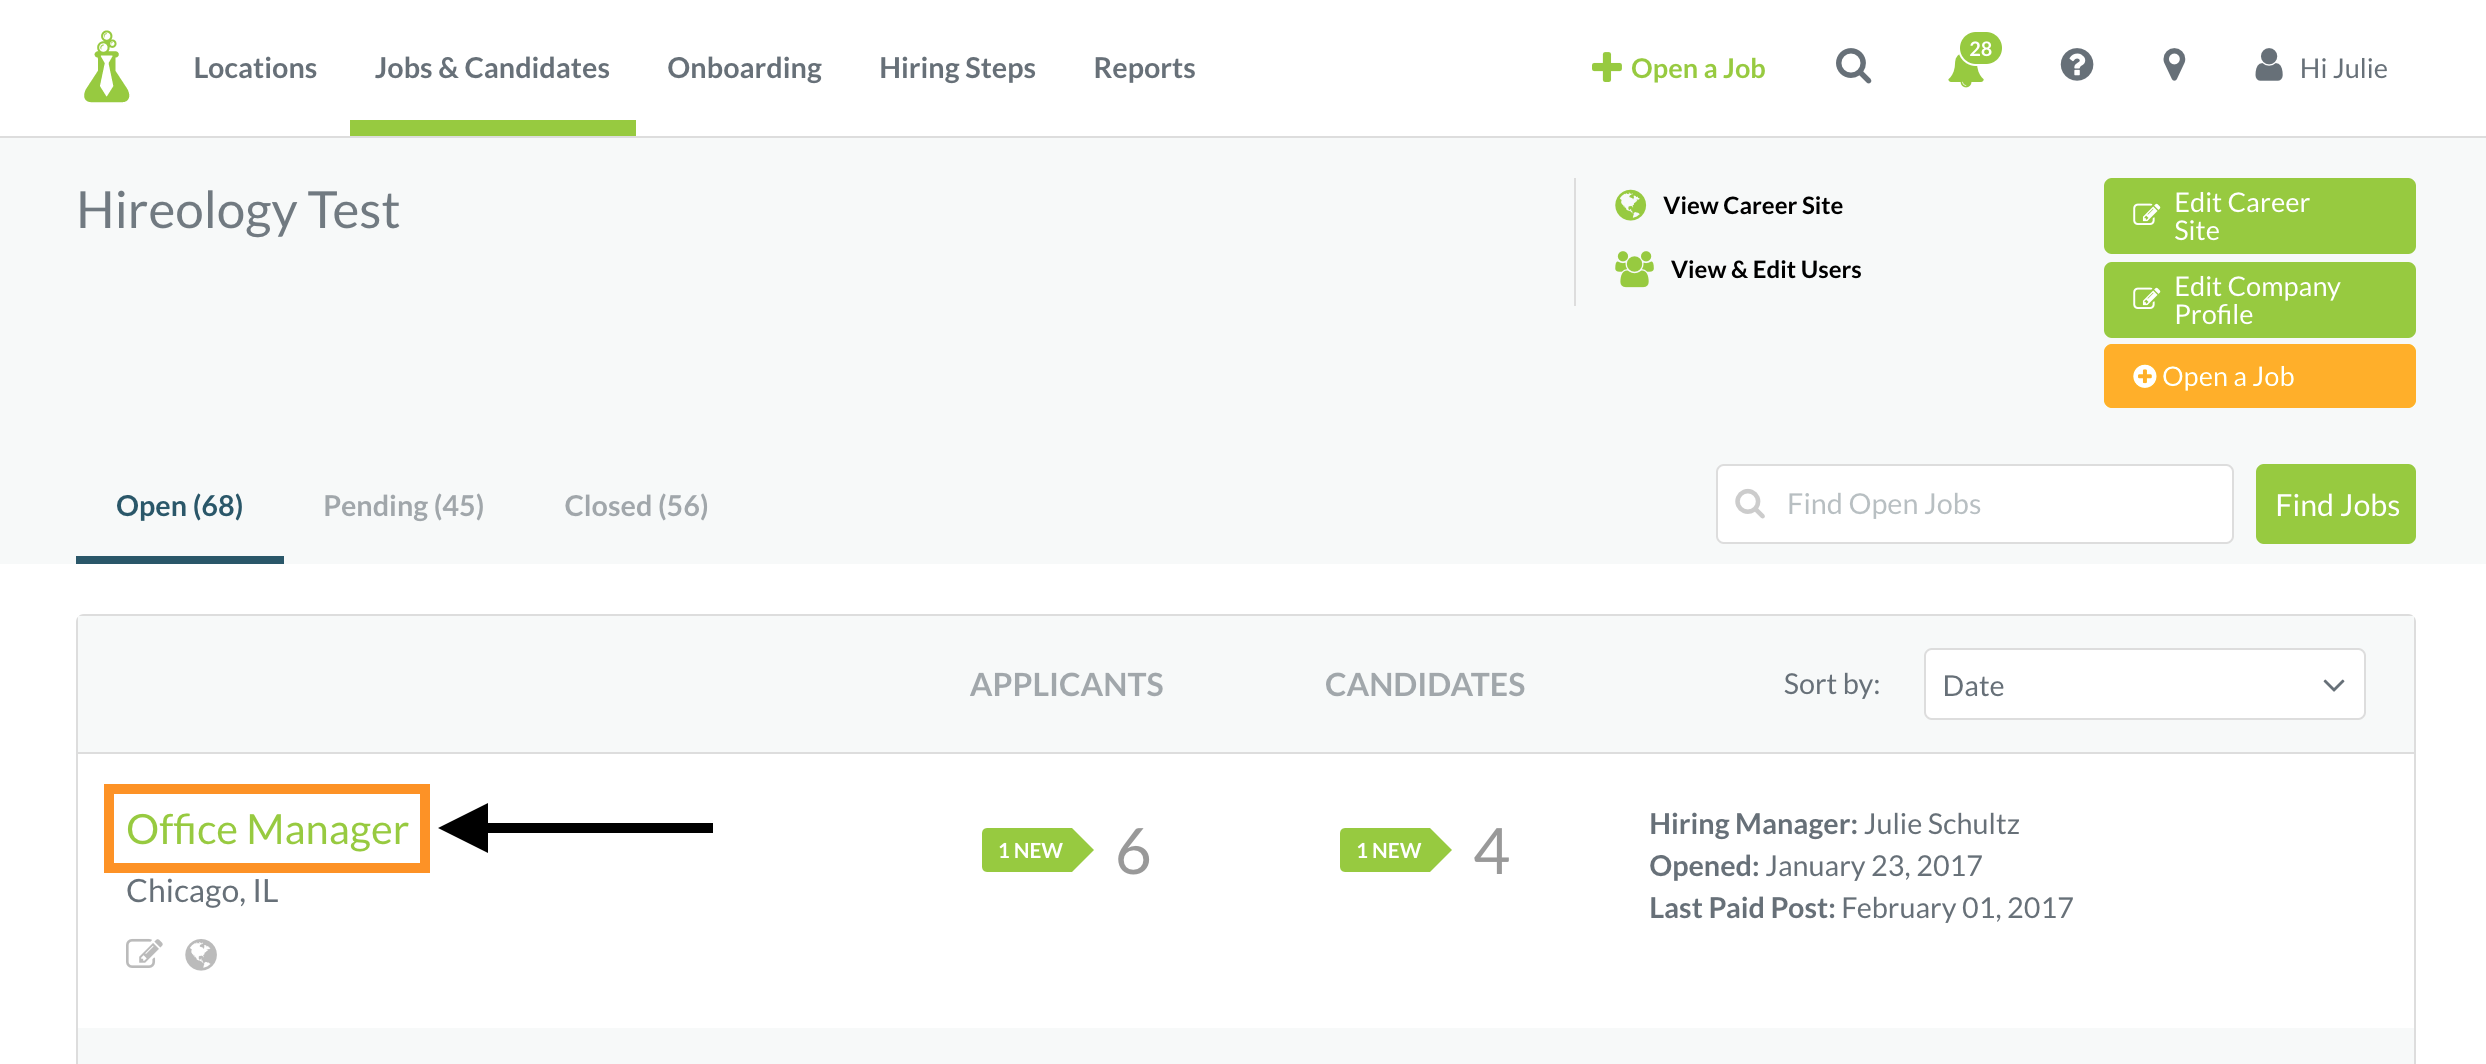Click Hiring Manager: Julie Schultz text

click(x=1834, y=823)
